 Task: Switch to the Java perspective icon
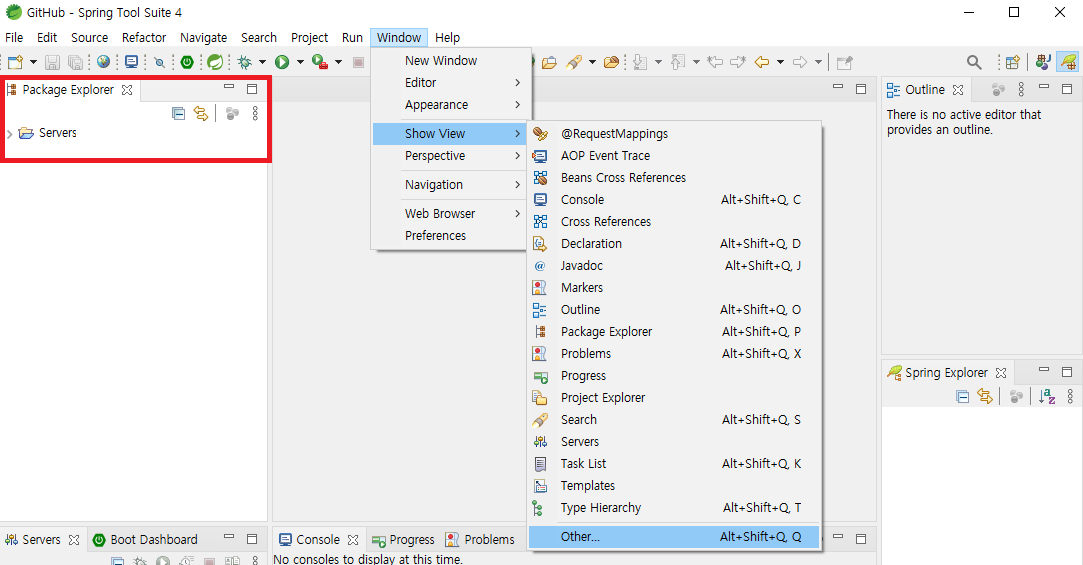(x=1043, y=62)
